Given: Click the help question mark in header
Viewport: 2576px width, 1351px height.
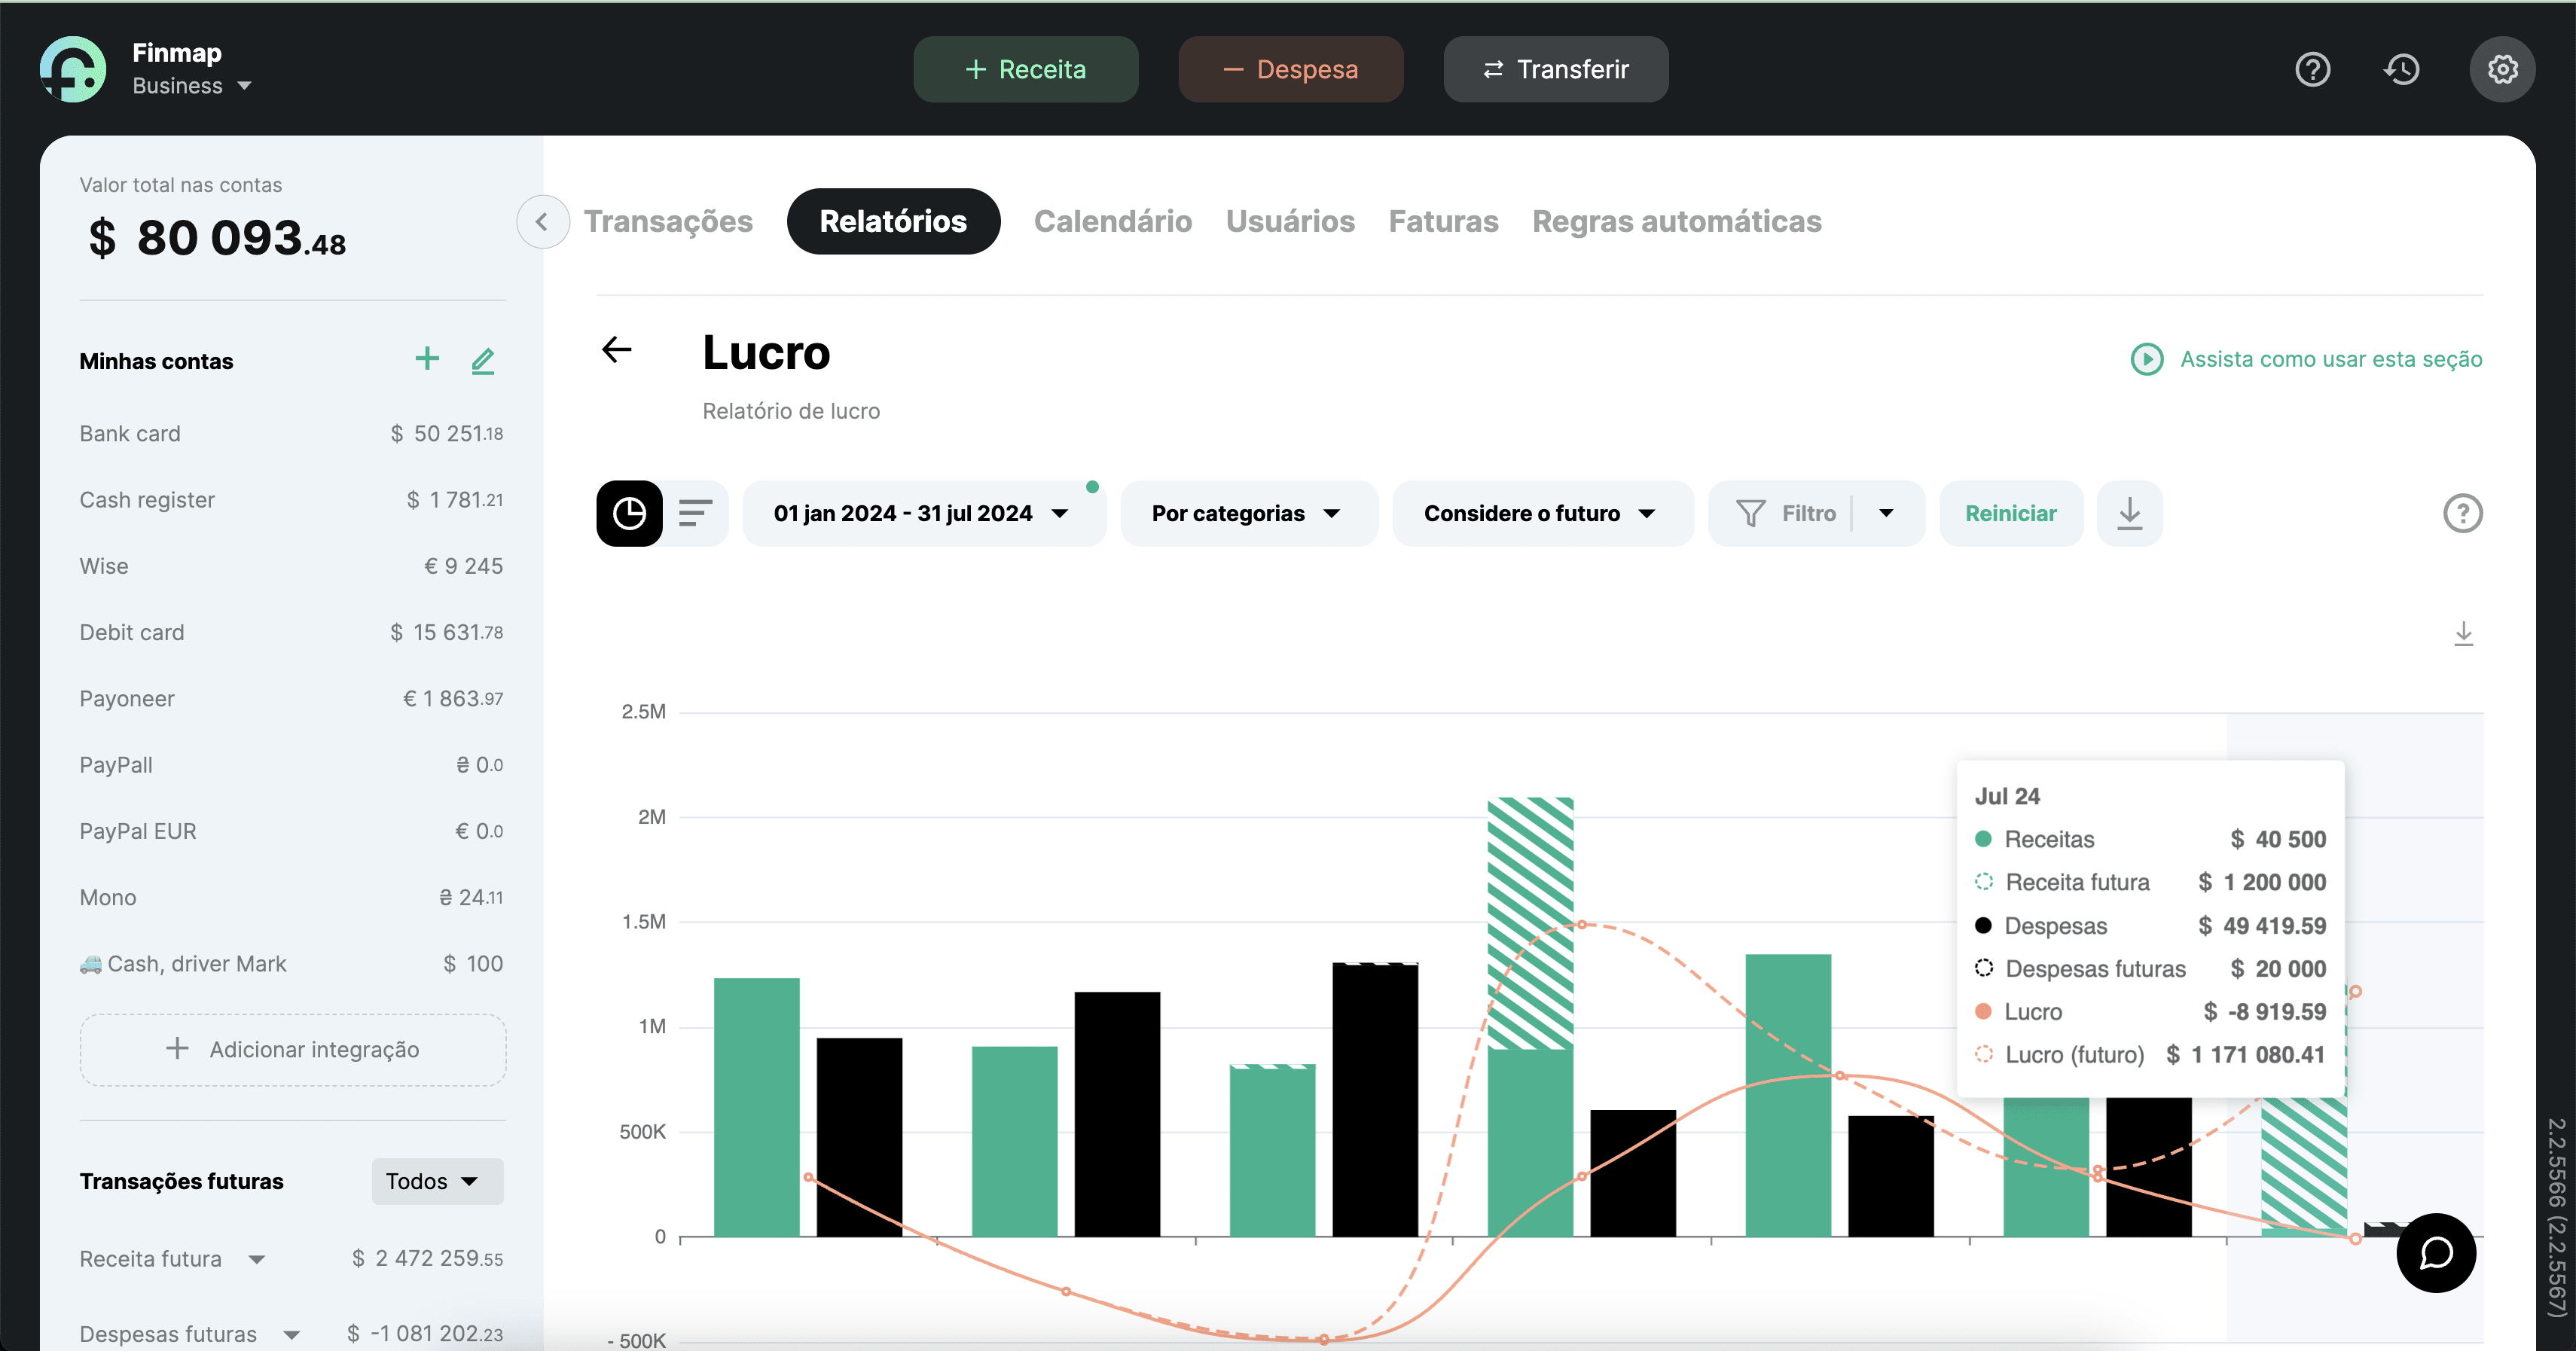Looking at the screenshot, I should pyautogui.click(x=2312, y=69).
